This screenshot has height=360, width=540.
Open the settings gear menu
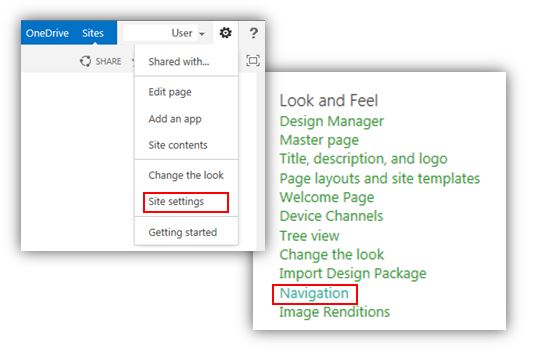(226, 33)
